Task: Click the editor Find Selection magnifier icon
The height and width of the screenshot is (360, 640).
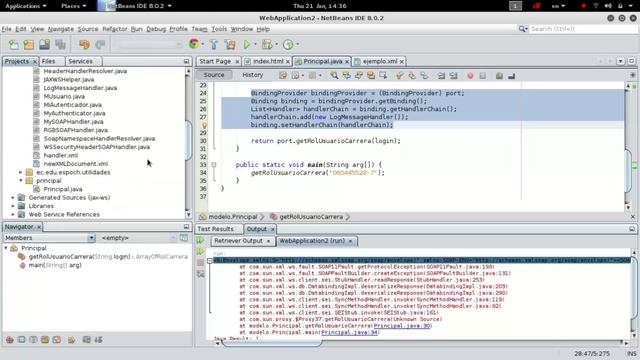Action: point(334,76)
